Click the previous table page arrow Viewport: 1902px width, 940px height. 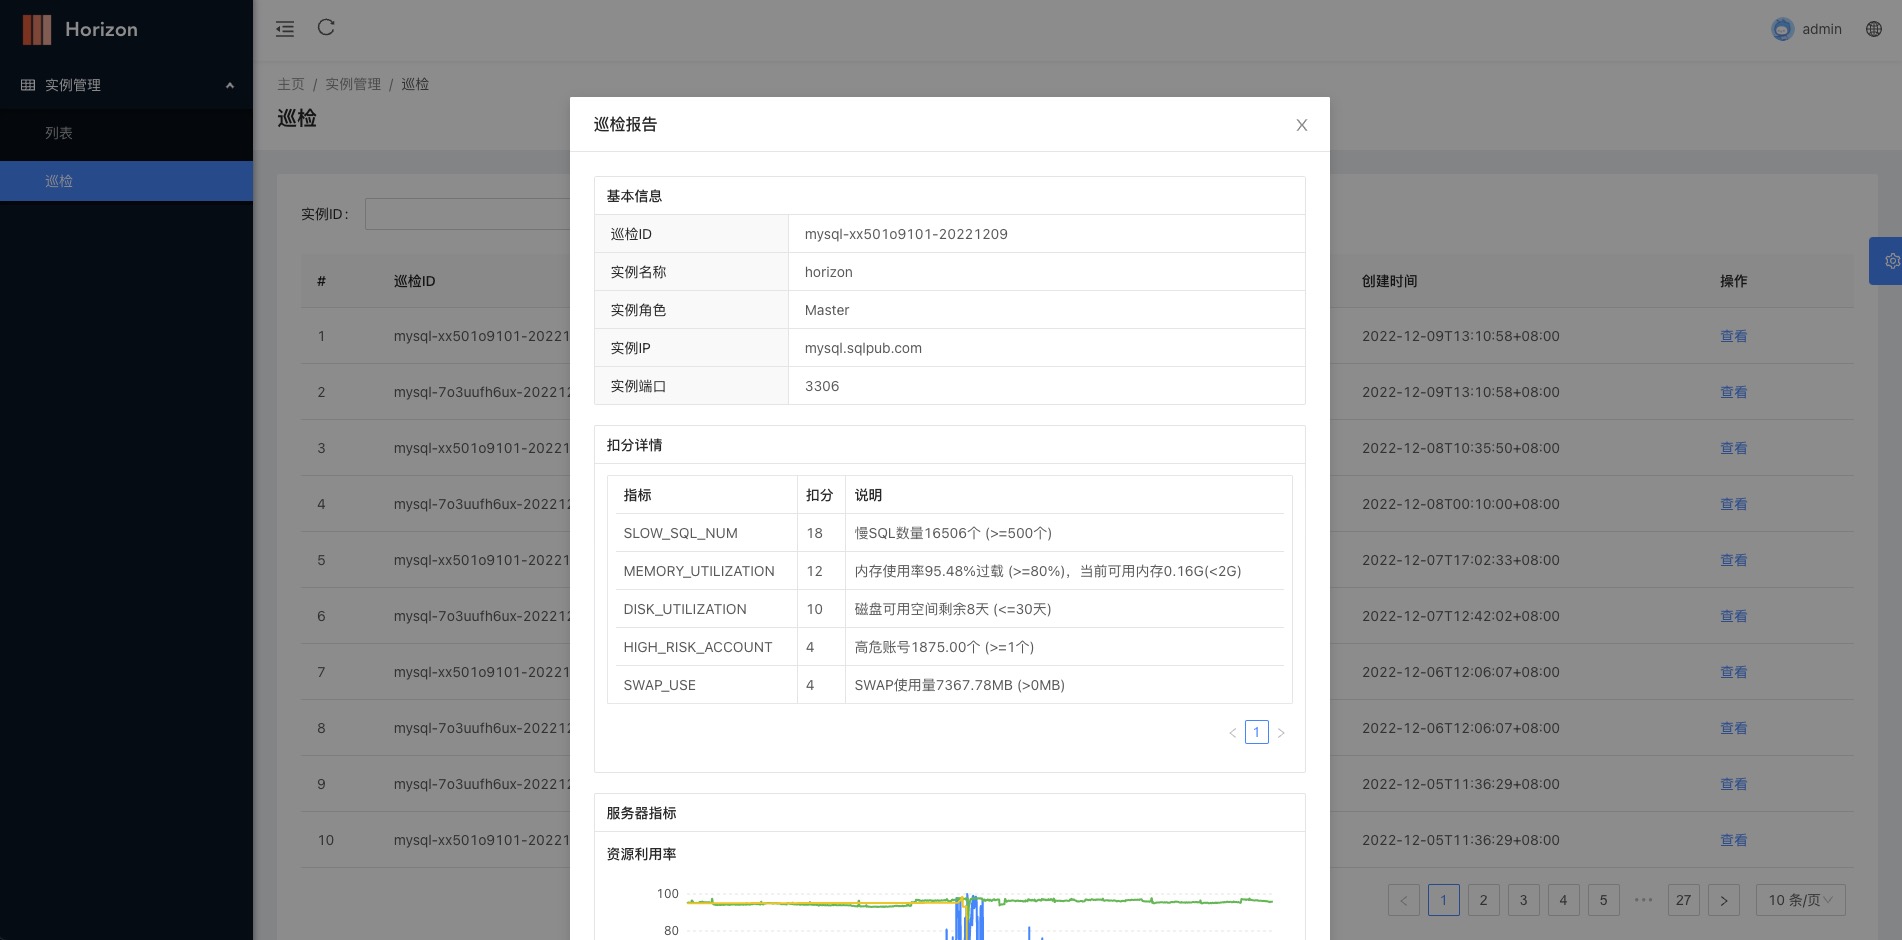point(1404,900)
